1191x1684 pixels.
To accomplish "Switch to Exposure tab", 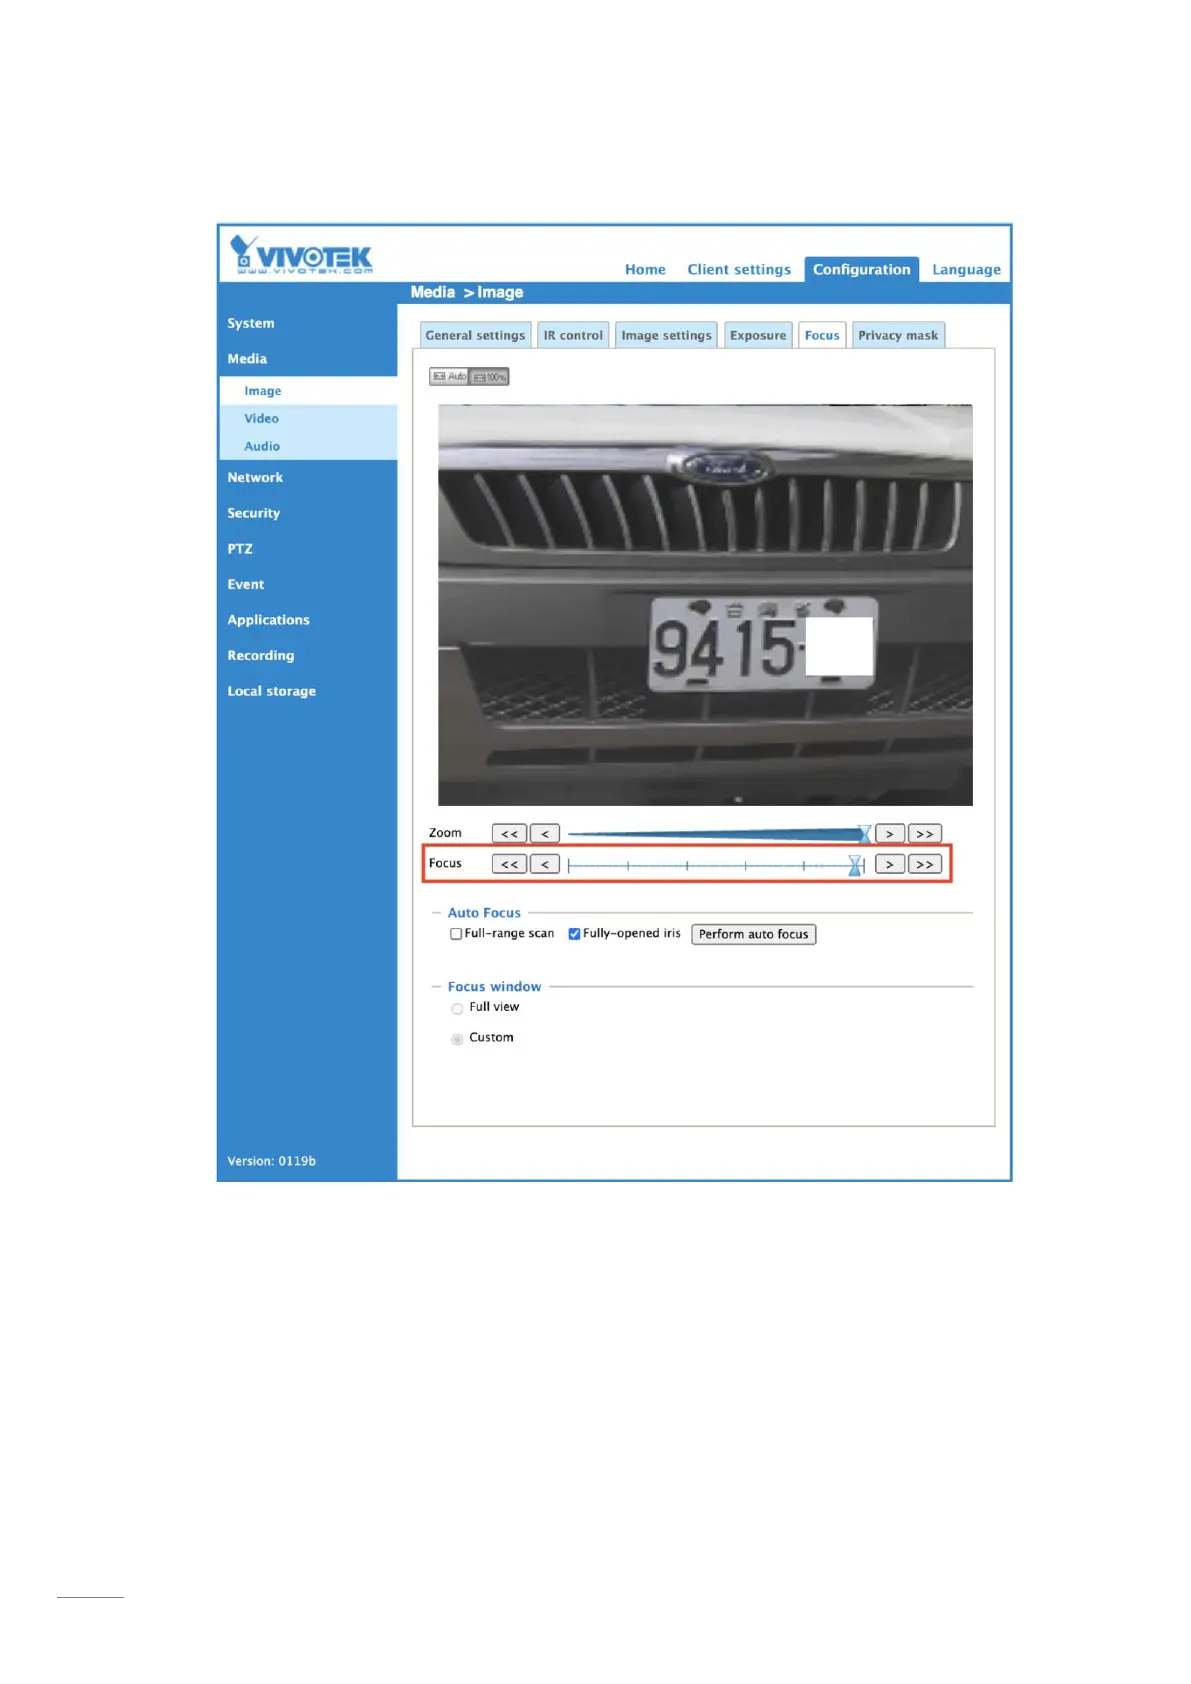I will pyautogui.click(x=758, y=335).
